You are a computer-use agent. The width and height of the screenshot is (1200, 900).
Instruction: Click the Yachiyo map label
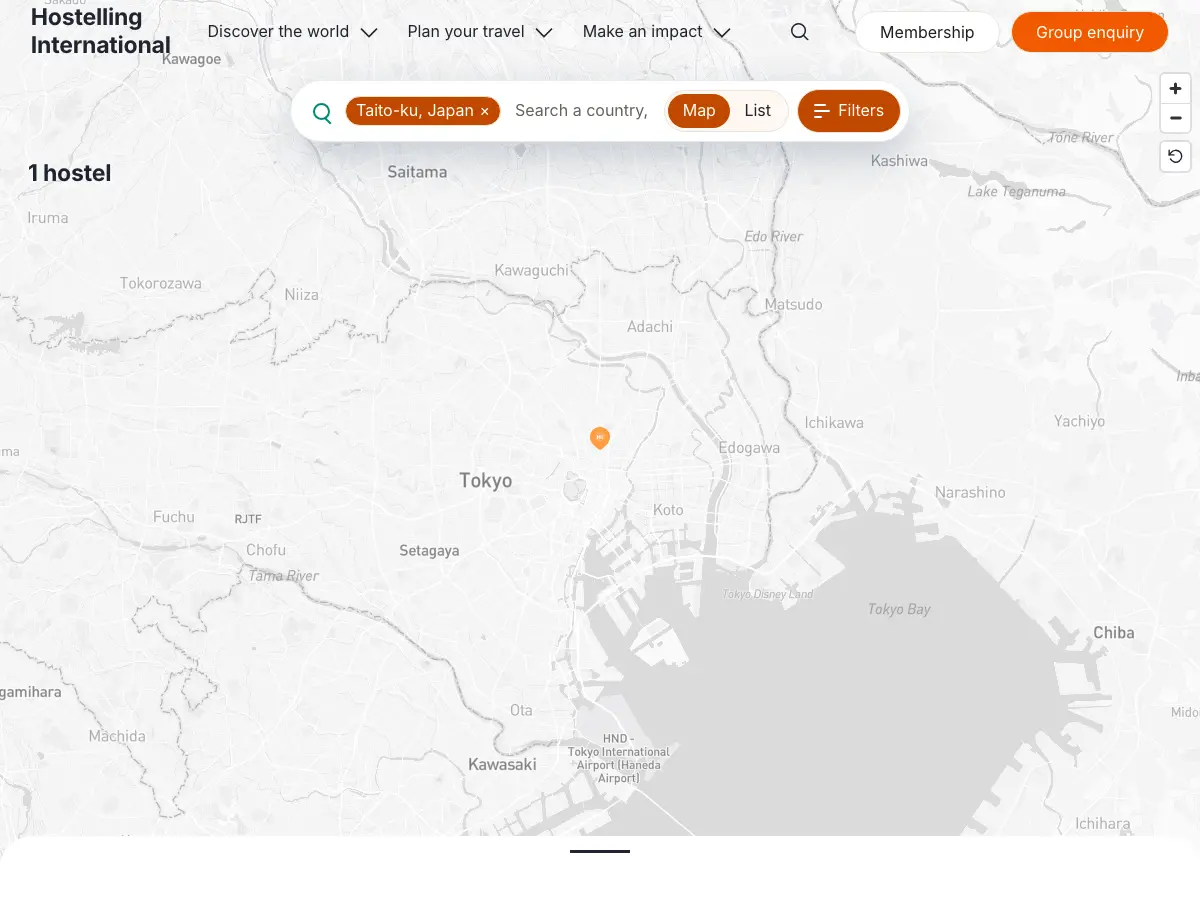[1079, 422]
